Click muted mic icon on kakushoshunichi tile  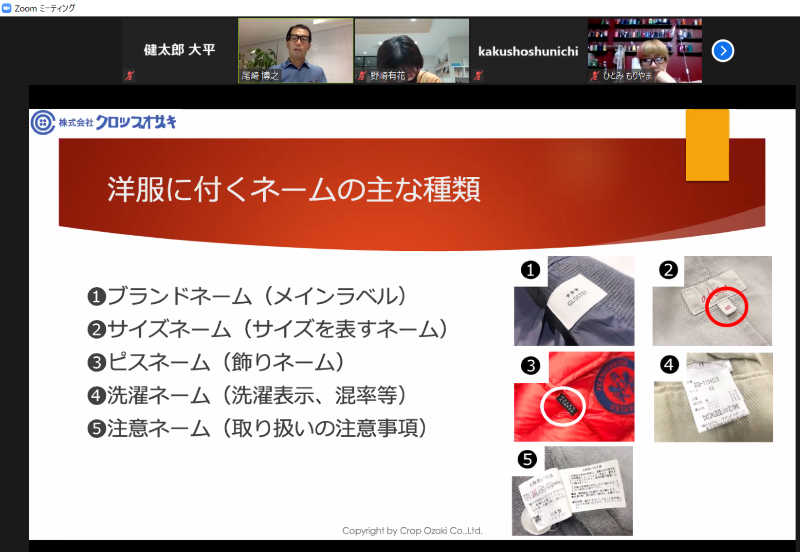click(477, 75)
